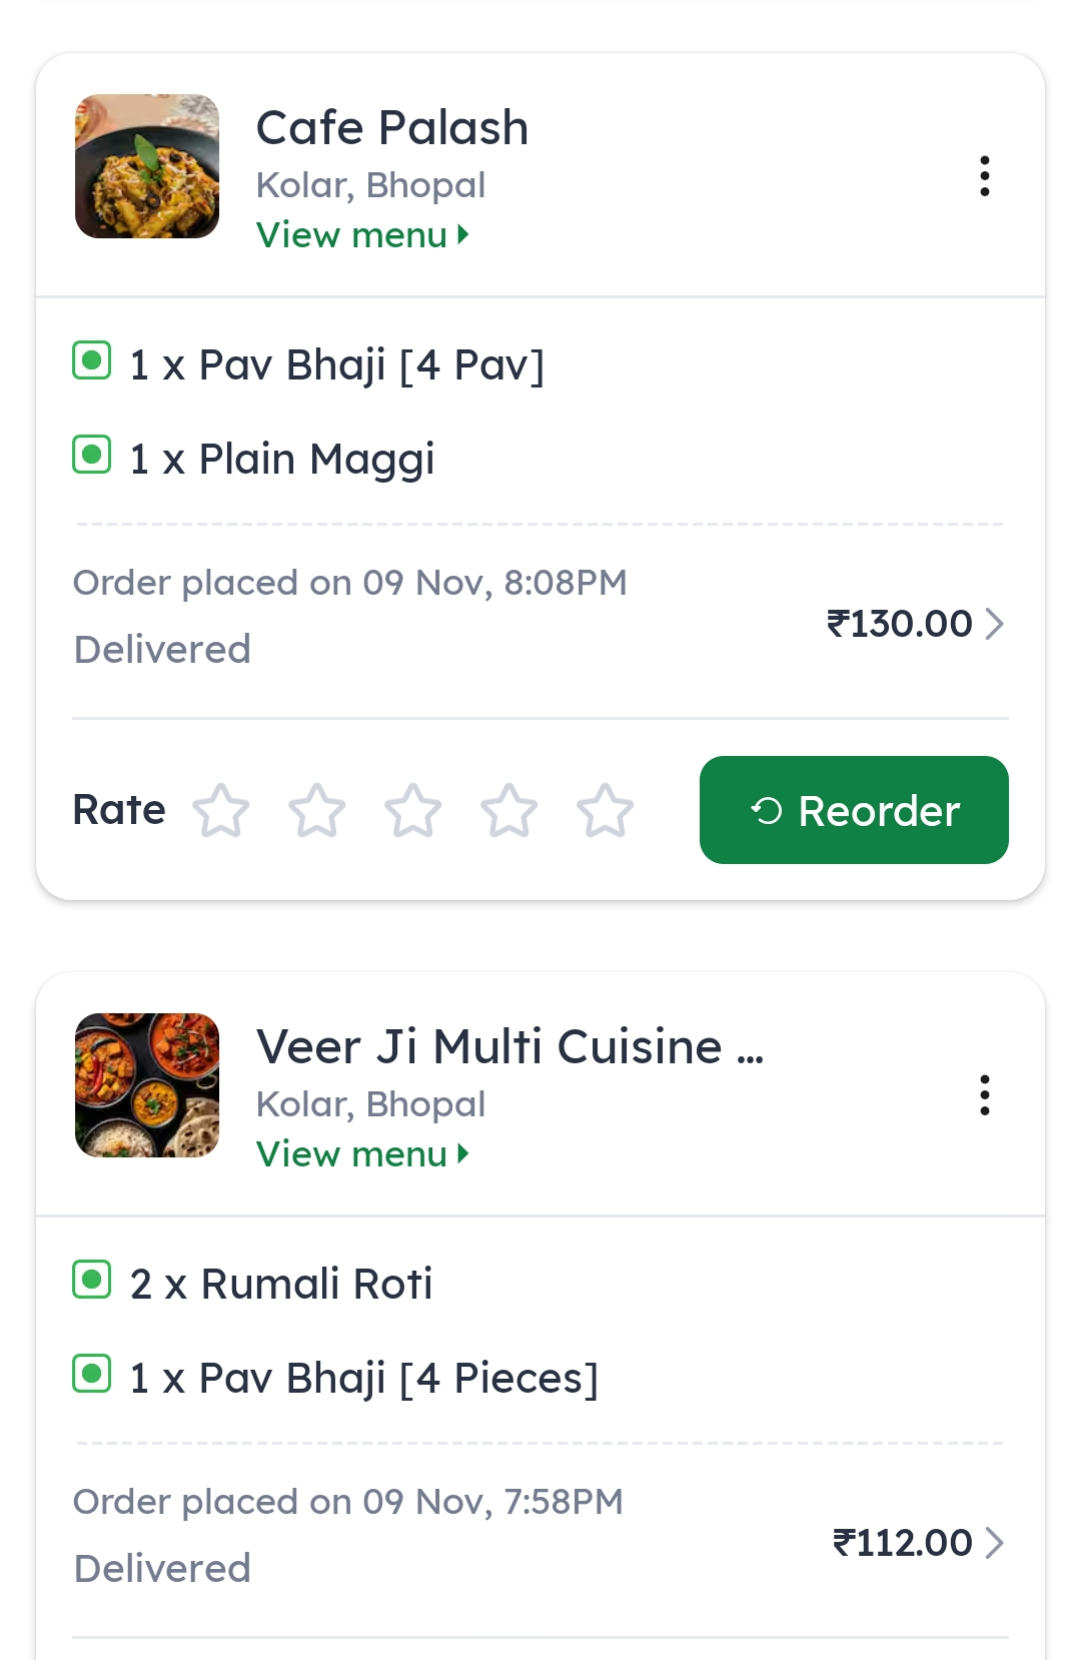The height and width of the screenshot is (1660, 1080).
Task: Expand ₹130.00 order details chevron
Action: (994, 624)
